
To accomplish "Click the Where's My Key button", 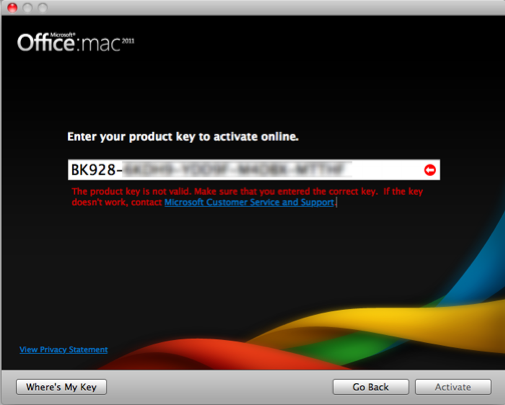I will click(61, 387).
